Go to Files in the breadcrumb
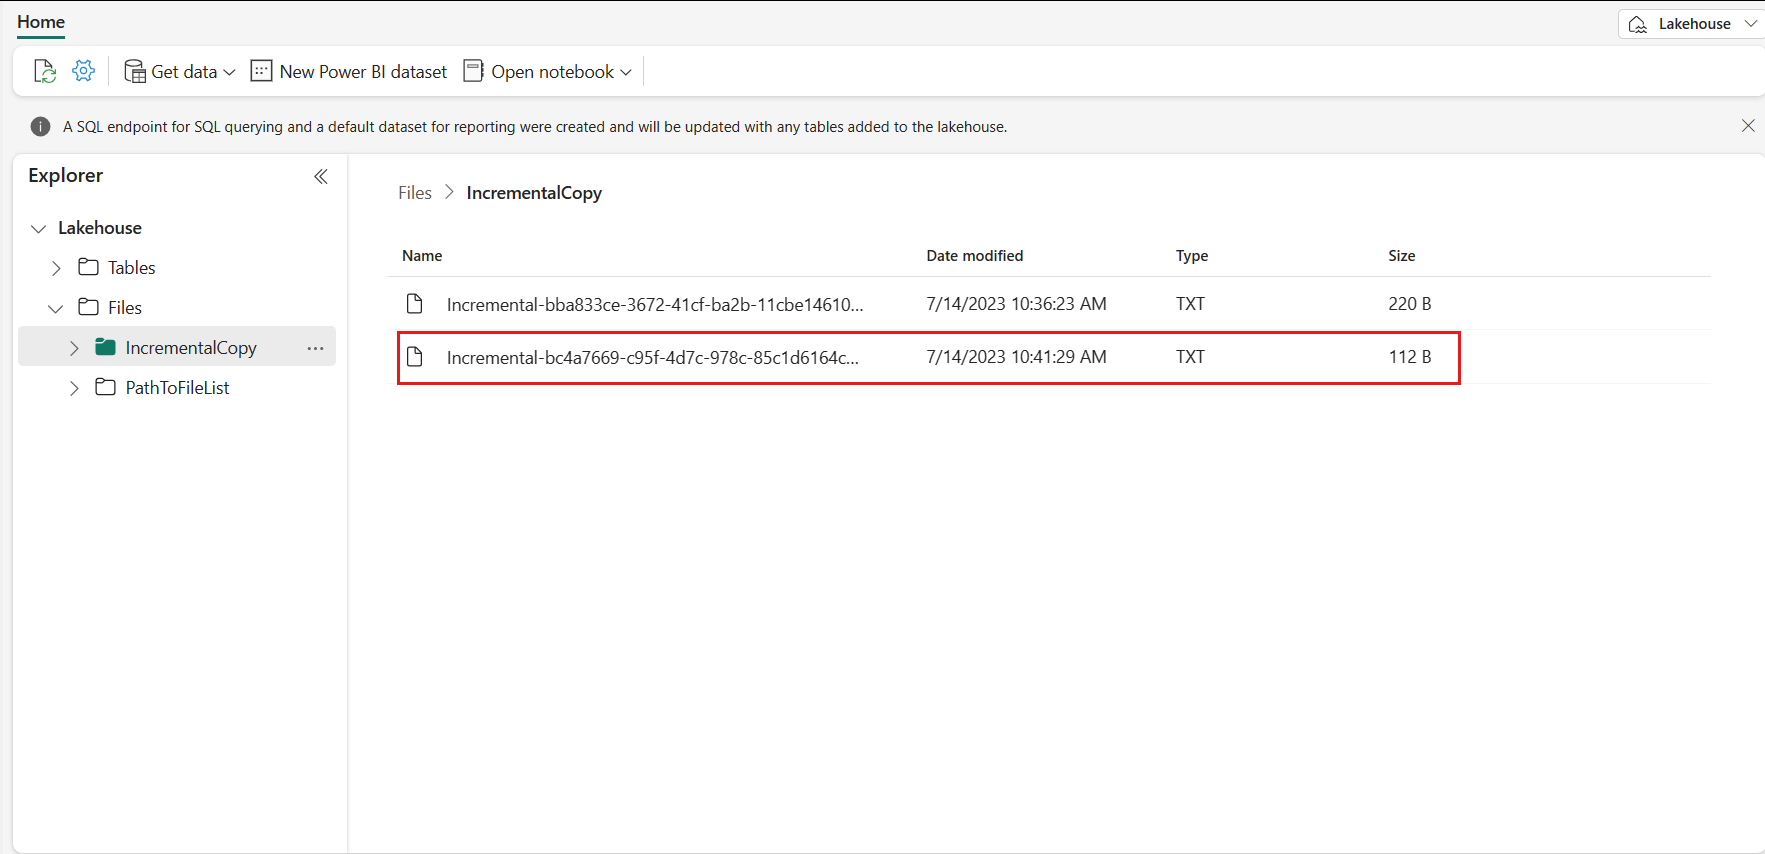 415,193
